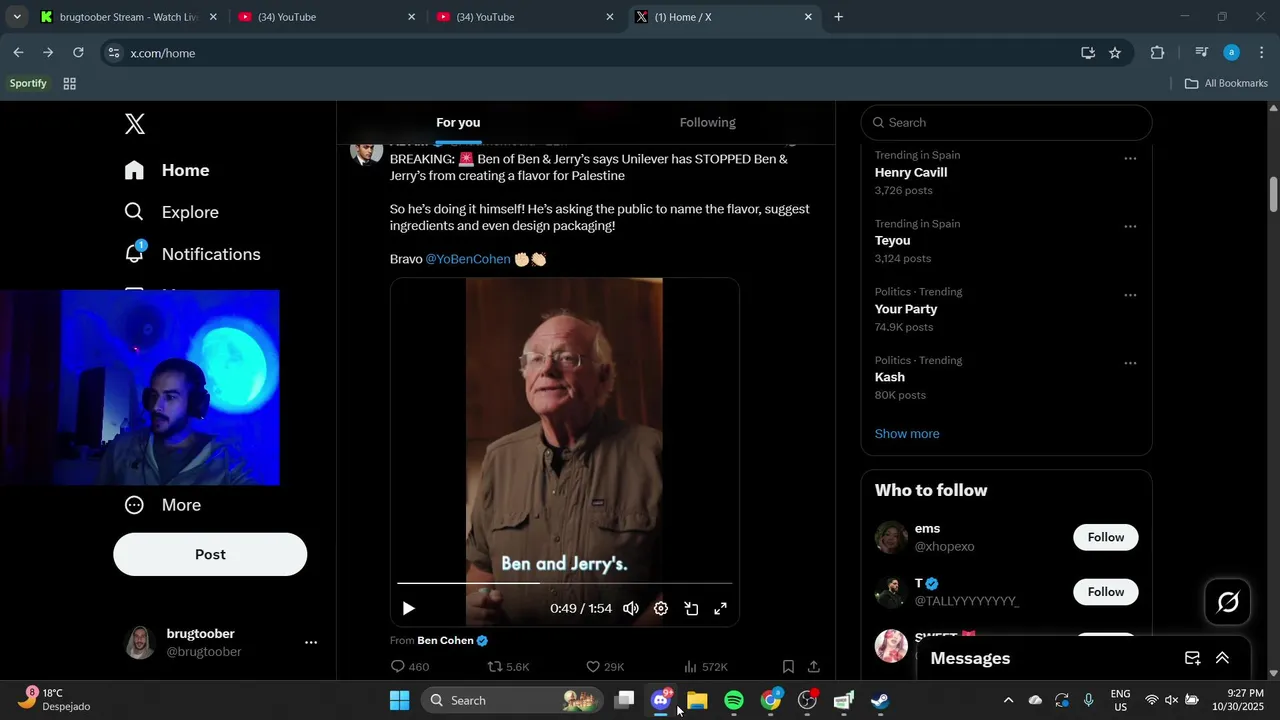Expand the Messages drawer
Viewport: 1280px width, 720px height.
pos(1222,658)
